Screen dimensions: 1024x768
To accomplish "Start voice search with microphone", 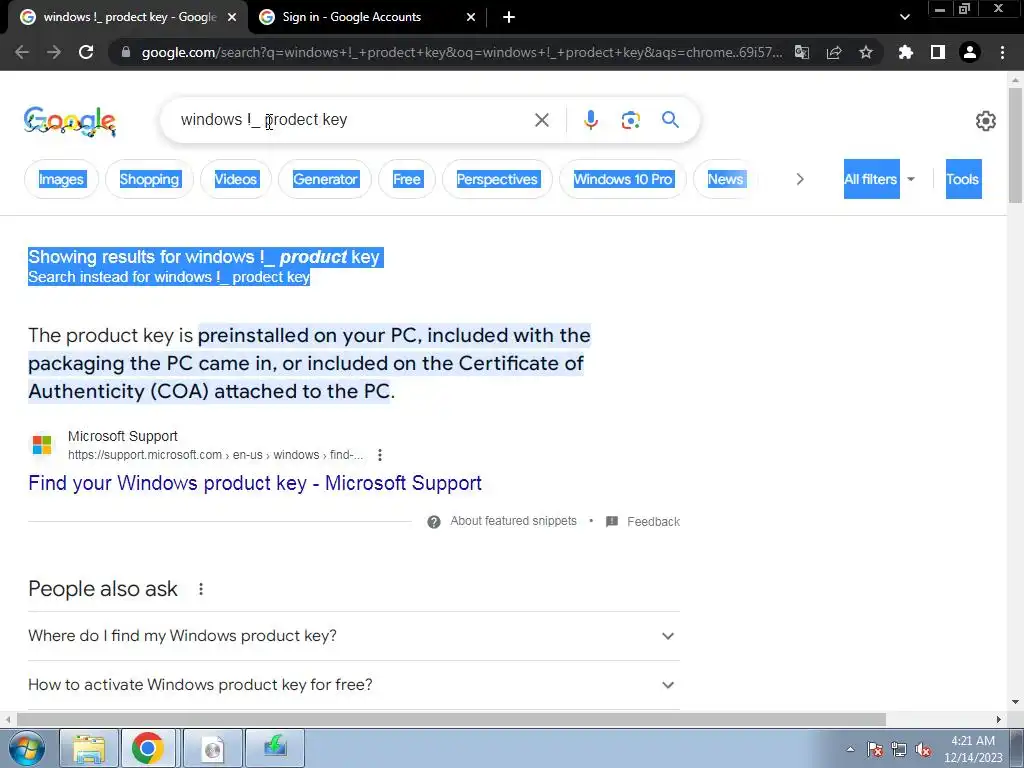I will tap(591, 120).
